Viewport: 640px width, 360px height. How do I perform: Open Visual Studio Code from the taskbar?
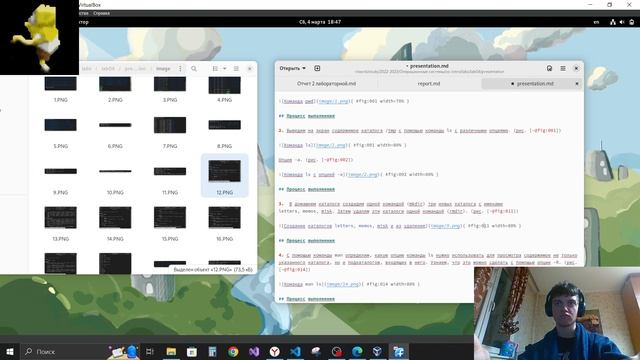tap(296, 351)
